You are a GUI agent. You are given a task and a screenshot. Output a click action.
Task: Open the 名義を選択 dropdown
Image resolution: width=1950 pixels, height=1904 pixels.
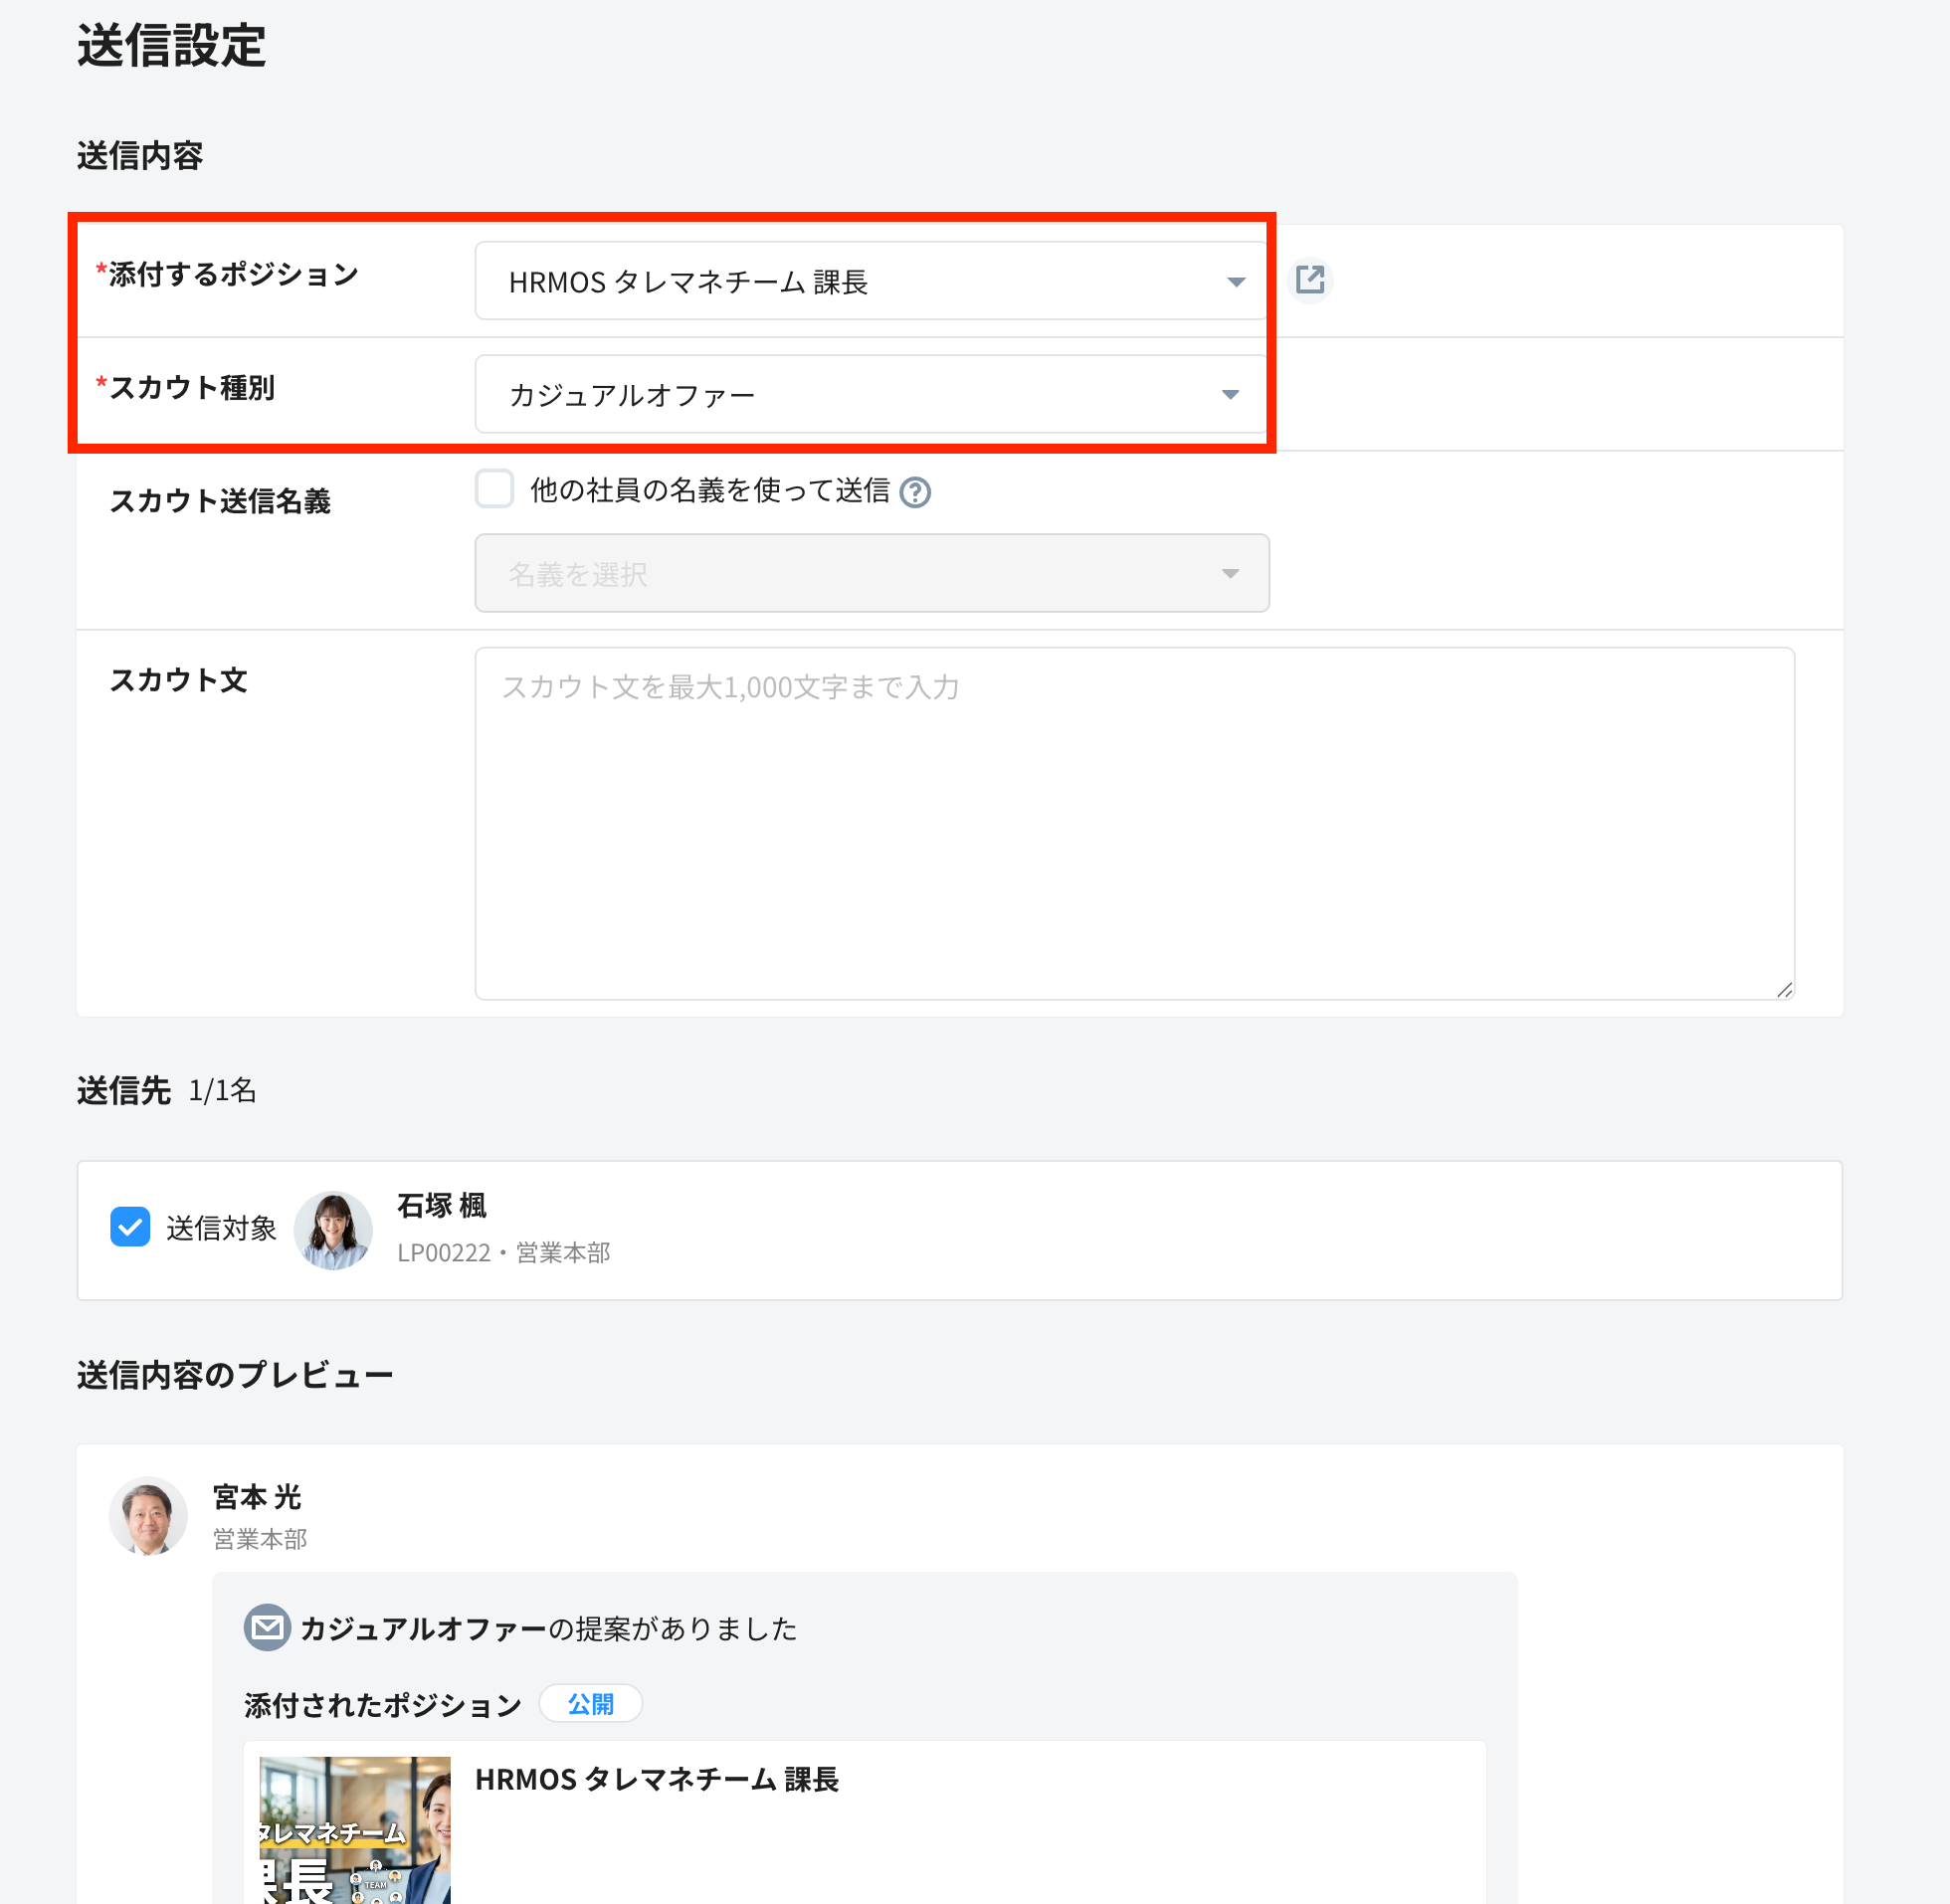[872, 573]
